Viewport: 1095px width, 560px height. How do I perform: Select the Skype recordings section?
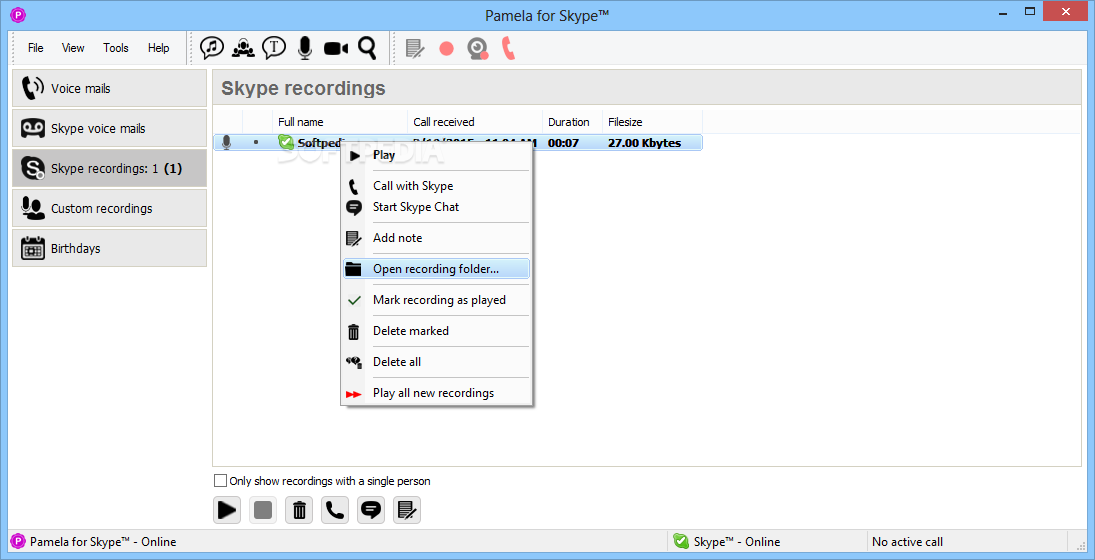coord(110,168)
